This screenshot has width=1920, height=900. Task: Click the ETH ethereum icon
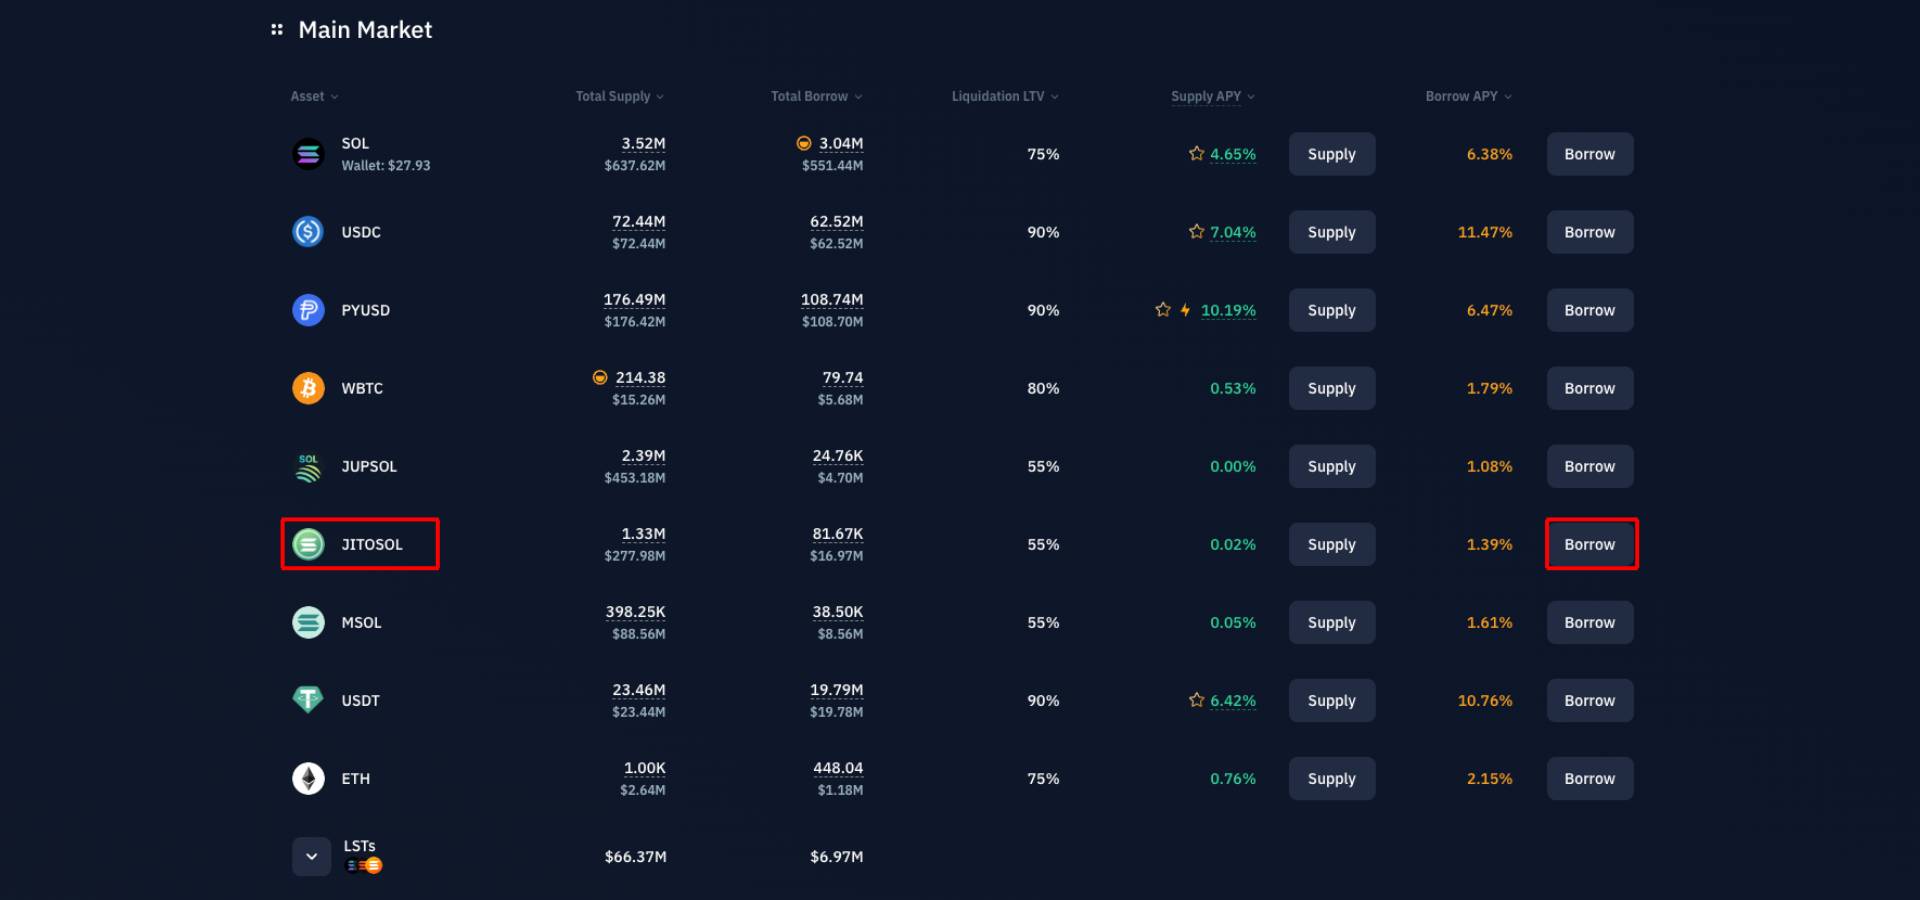tap(308, 778)
